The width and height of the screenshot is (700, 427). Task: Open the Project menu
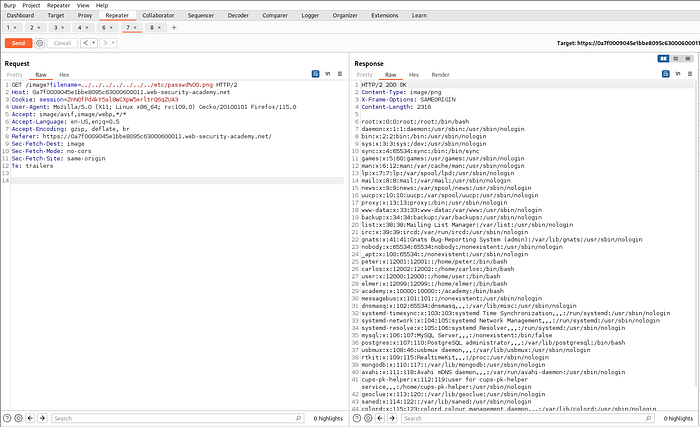[33, 5]
